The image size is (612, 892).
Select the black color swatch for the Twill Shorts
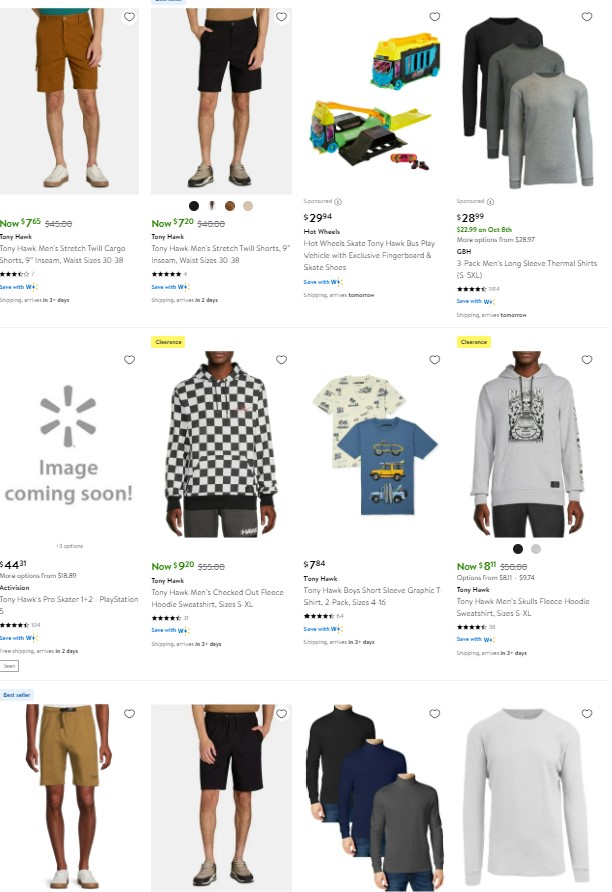pos(194,206)
